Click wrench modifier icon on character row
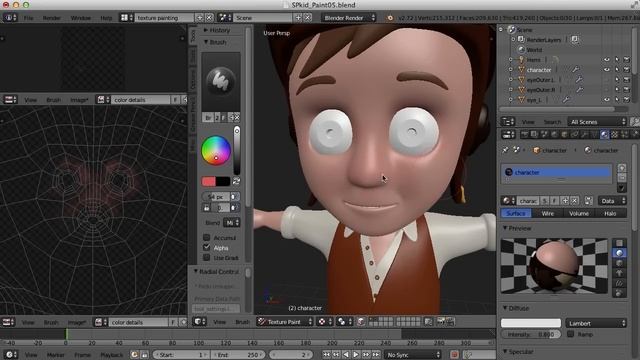 576,70
